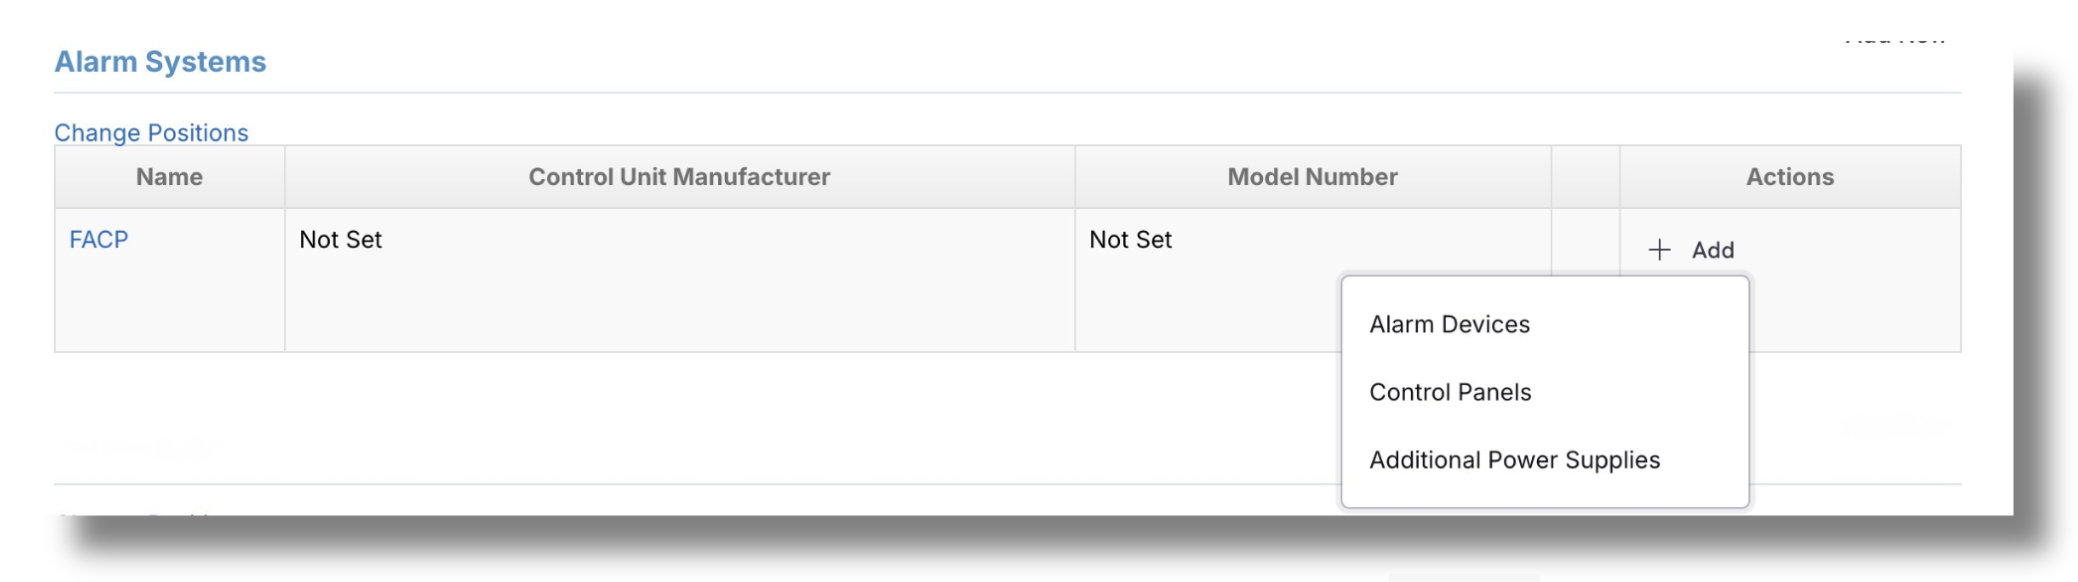Open the Add actions dropdown label
The image size is (2078, 582).
click(x=1712, y=250)
